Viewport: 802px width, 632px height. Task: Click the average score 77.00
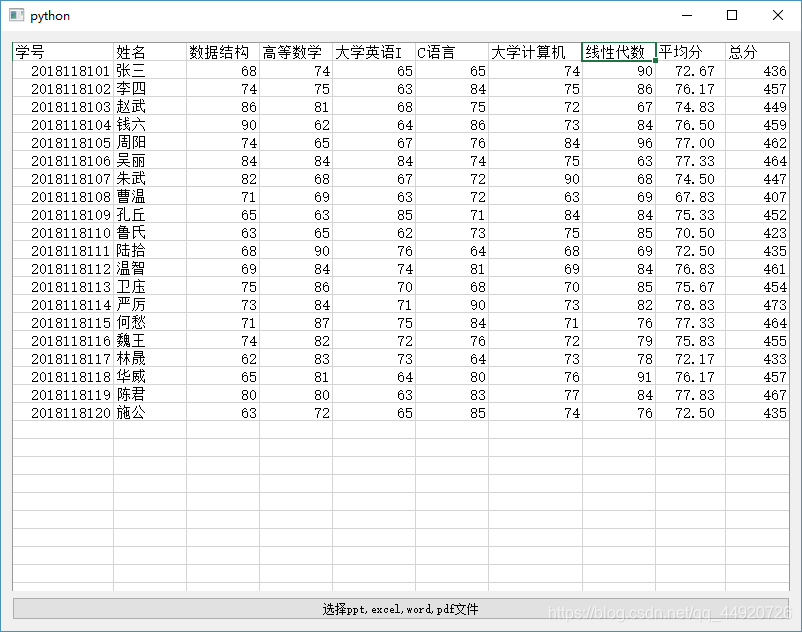pyautogui.click(x=690, y=142)
